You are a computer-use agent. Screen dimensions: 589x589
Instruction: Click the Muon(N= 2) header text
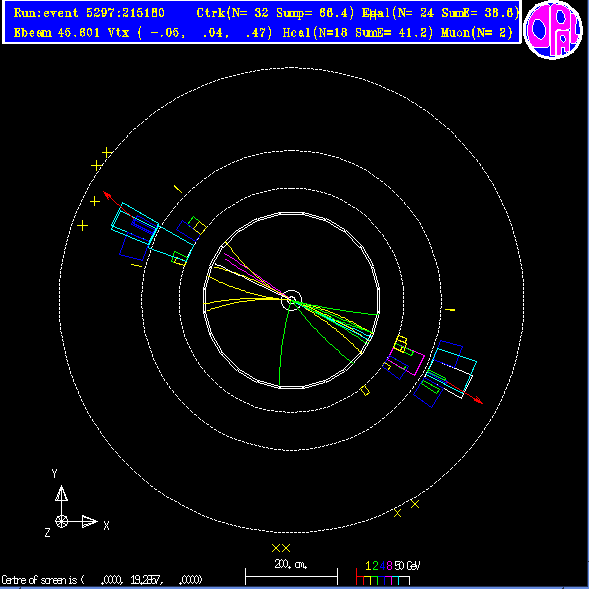tap(476, 33)
